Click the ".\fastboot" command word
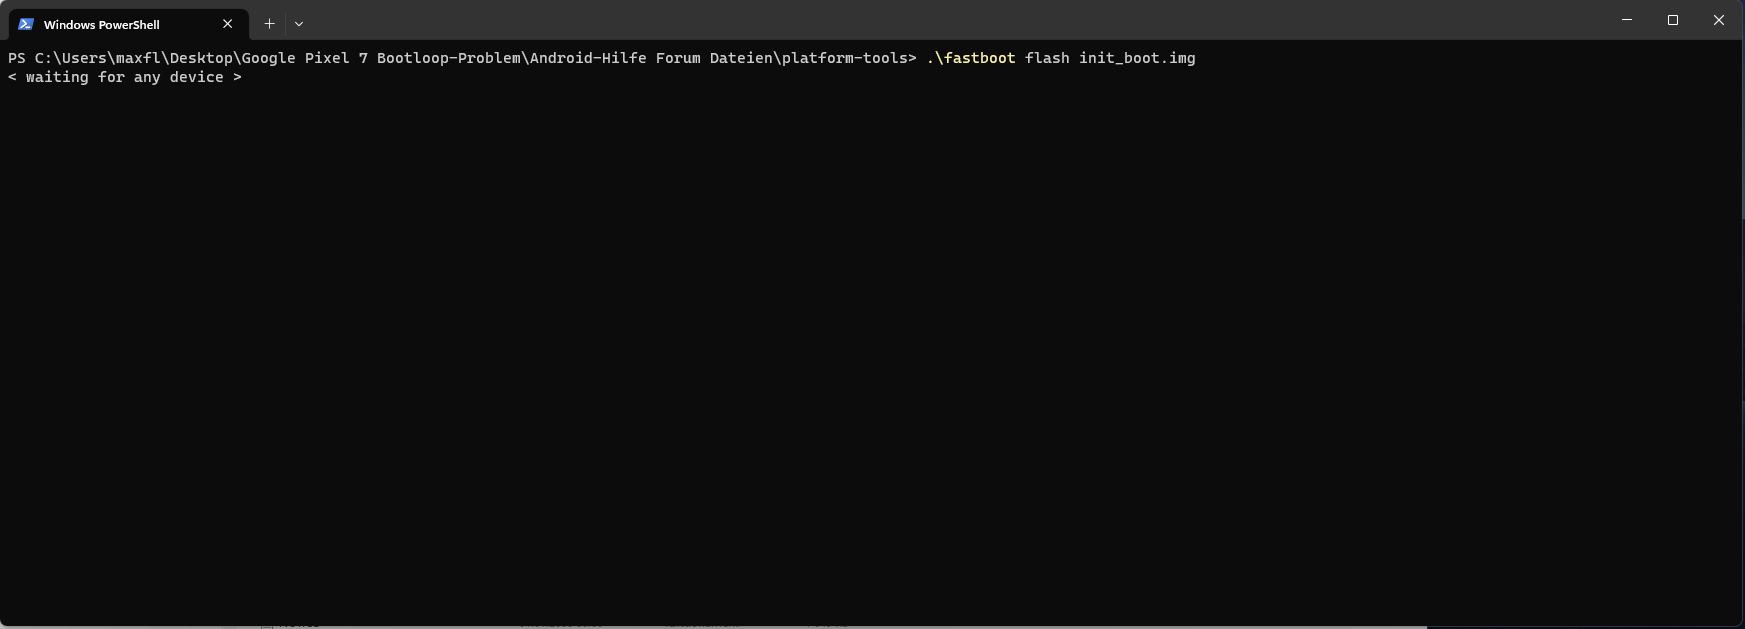 pyautogui.click(x=971, y=58)
